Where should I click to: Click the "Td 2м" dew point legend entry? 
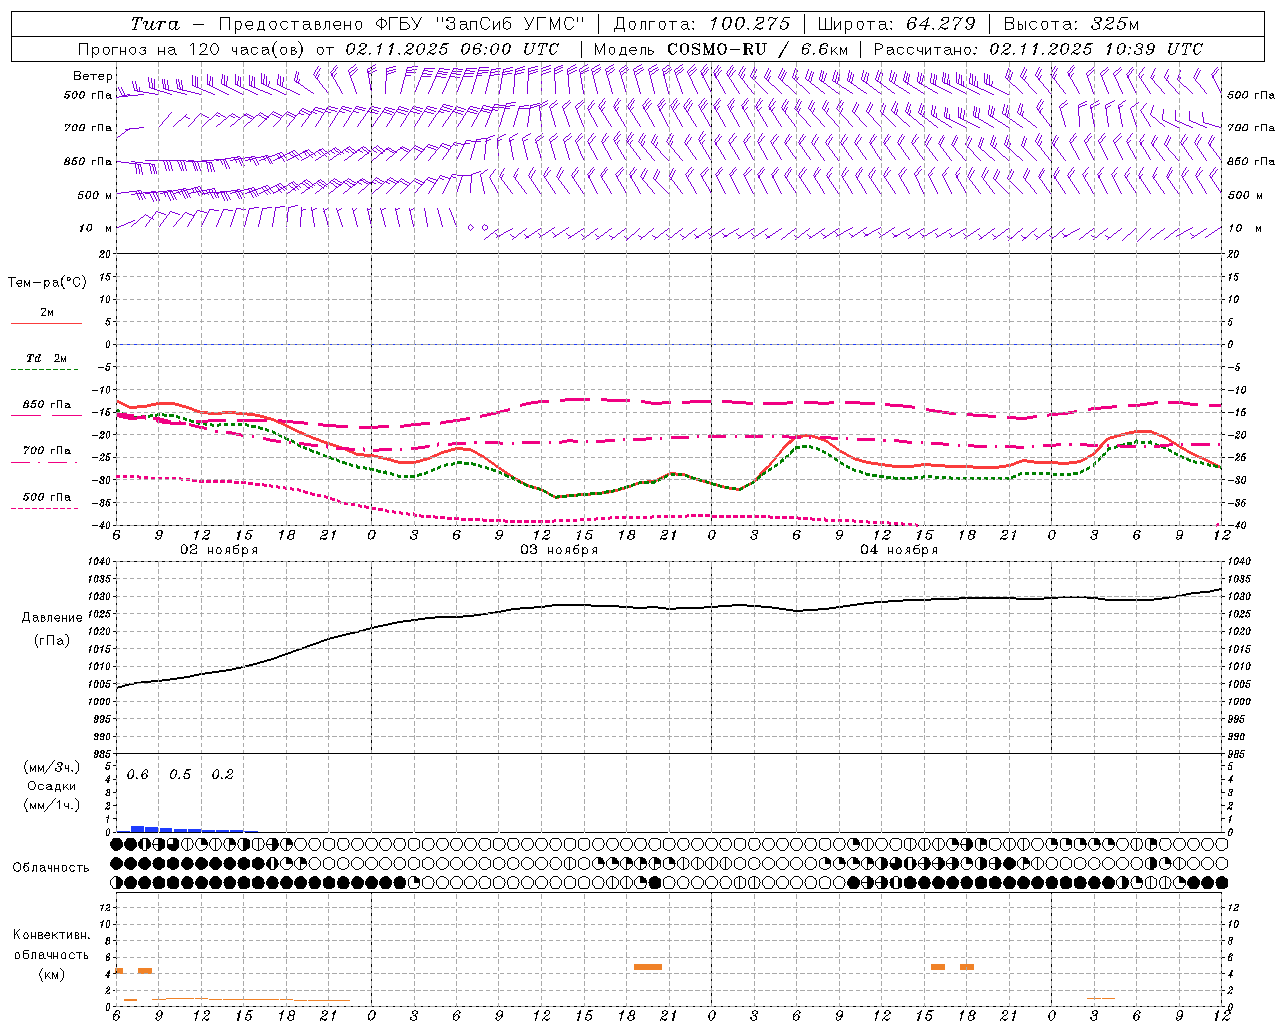click(46, 358)
